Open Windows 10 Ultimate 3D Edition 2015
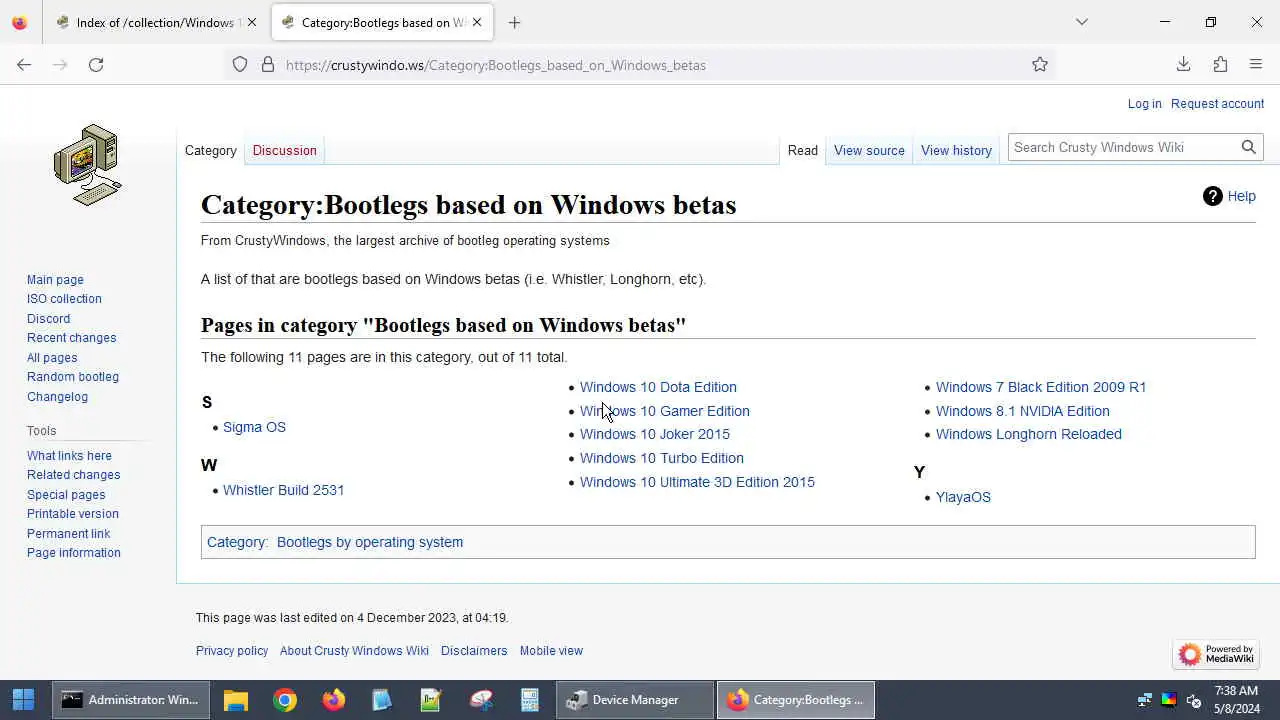 point(697,482)
